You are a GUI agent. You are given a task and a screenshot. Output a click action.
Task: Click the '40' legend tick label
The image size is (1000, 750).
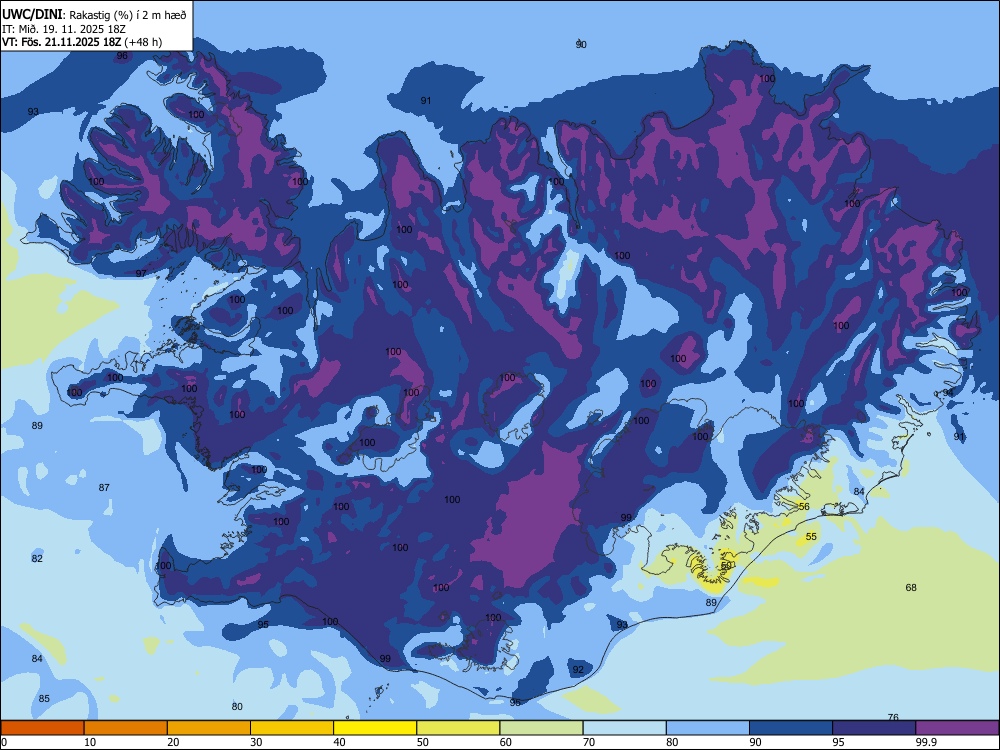[339, 742]
